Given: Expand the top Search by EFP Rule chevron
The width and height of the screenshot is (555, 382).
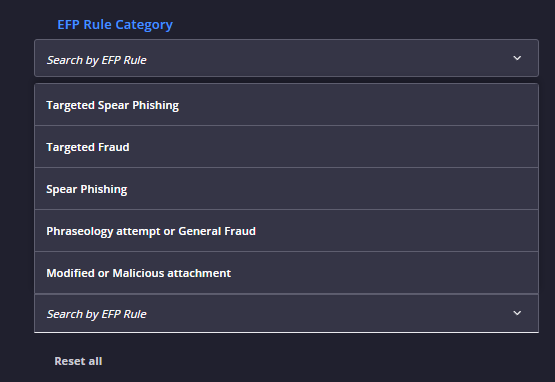Looking at the screenshot, I should [517, 58].
